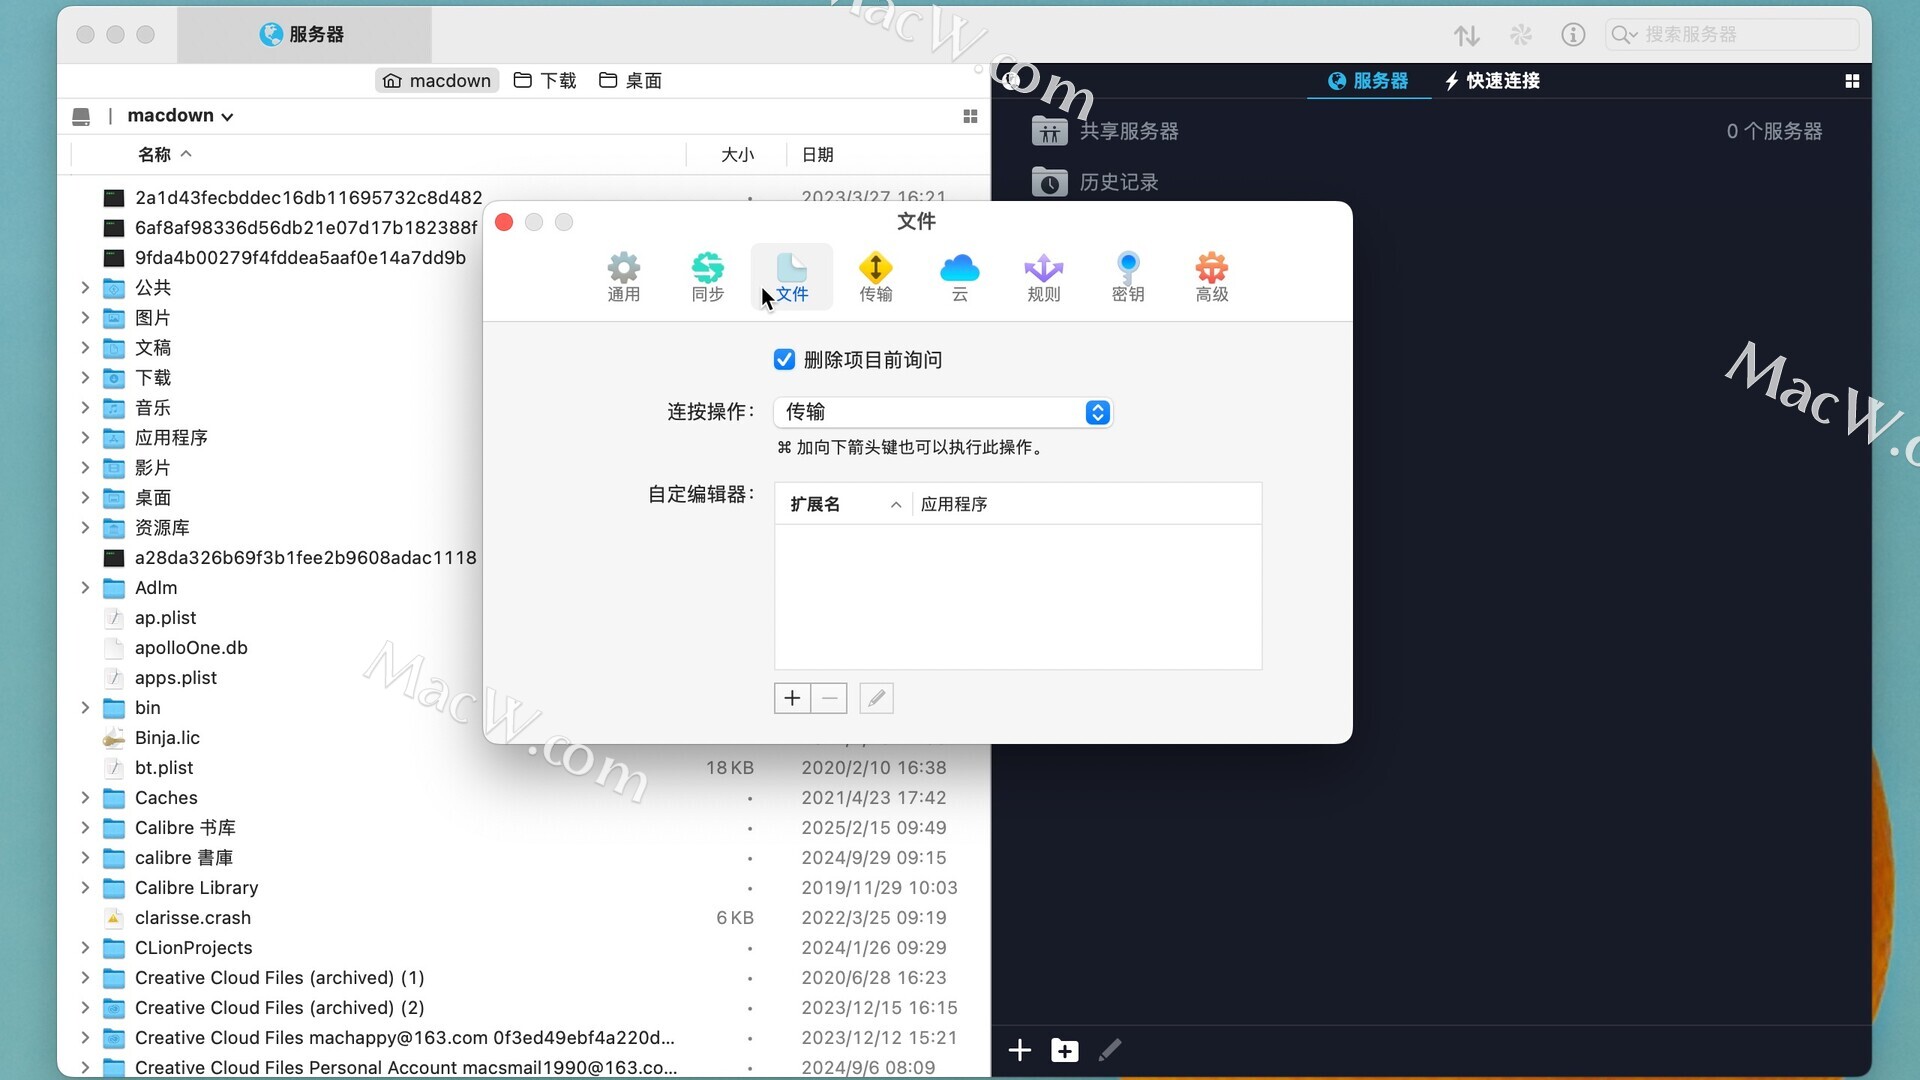This screenshot has height=1080, width=1920.
Task: Click the 搜索服务器 search field
Action: click(1740, 35)
